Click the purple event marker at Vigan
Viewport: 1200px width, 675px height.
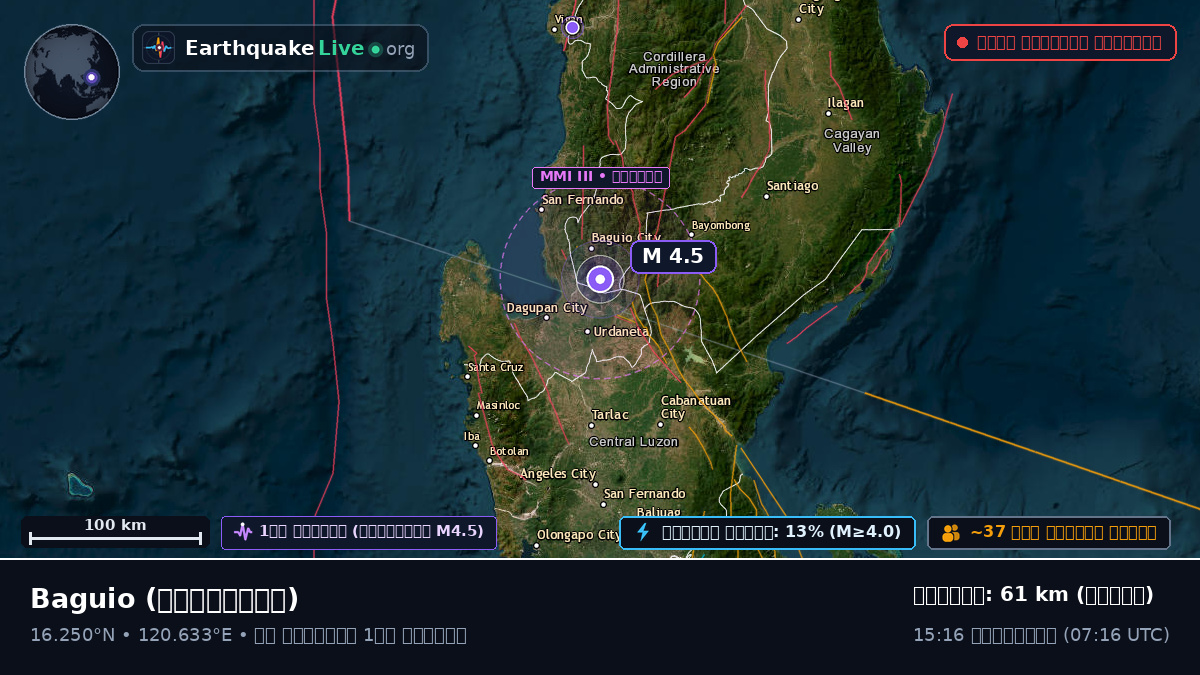coord(573,27)
